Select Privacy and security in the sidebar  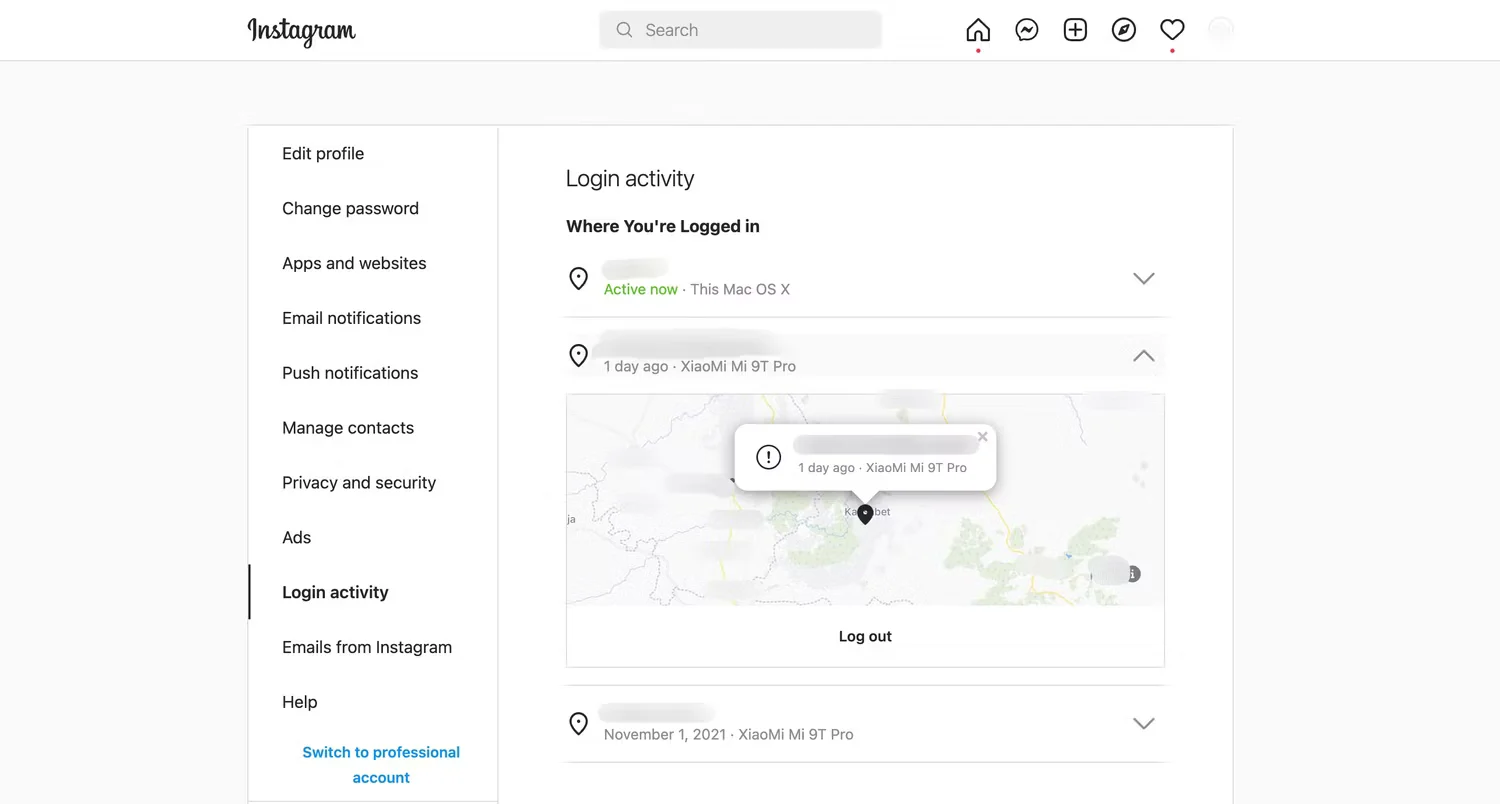[x=359, y=483]
